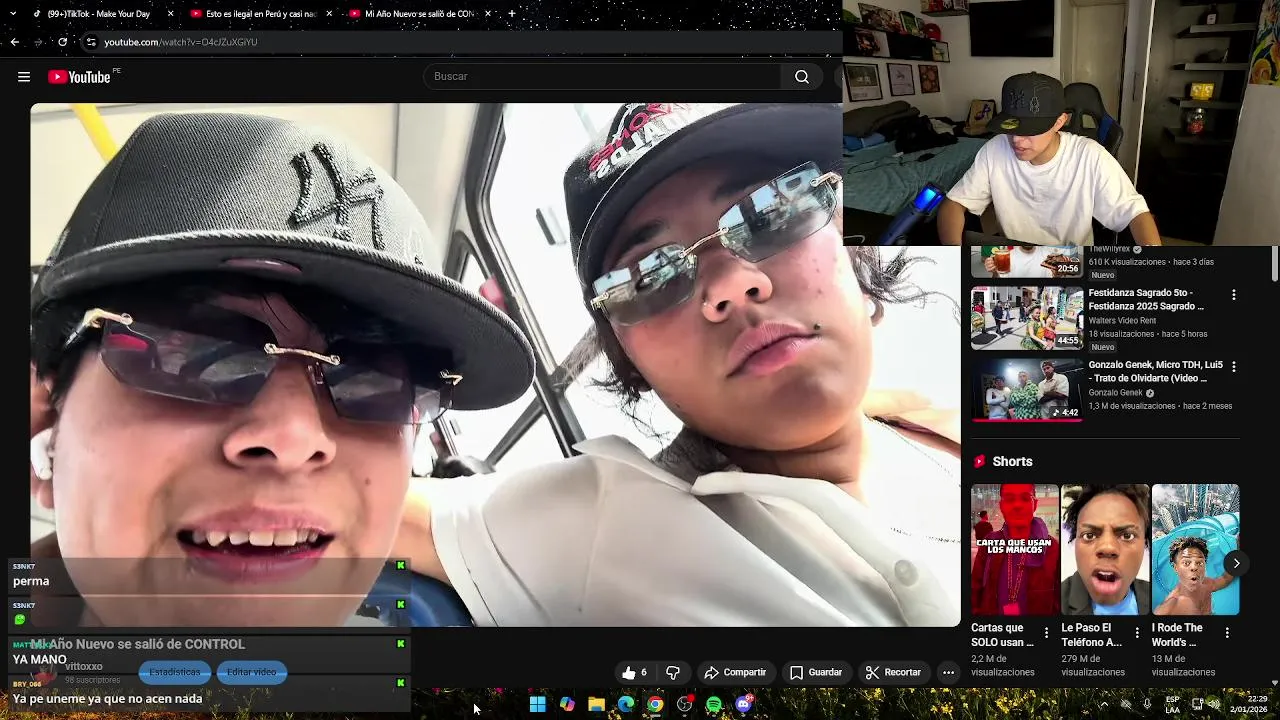Click the microphone tray icon
The width and height of the screenshot is (1280, 720).
coord(1147,704)
